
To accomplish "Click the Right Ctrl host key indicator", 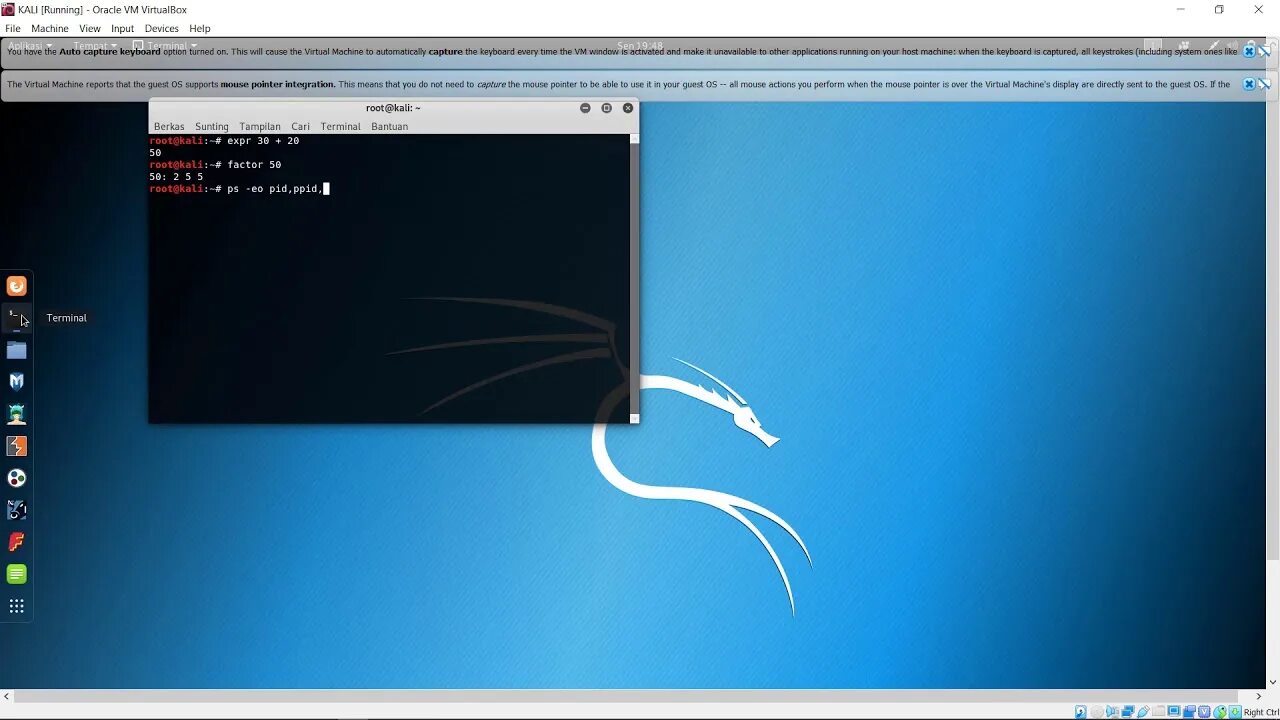I will pos(1261,712).
